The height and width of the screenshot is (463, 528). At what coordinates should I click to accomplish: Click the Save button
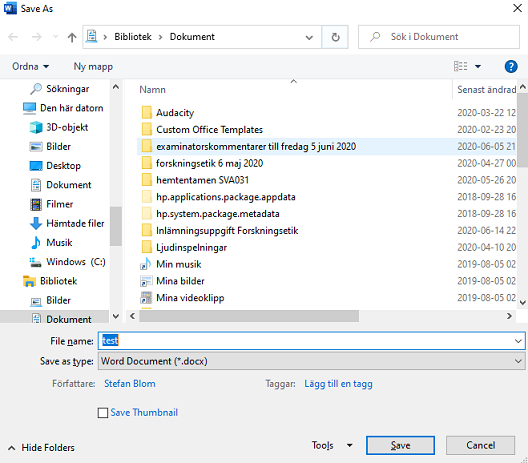click(400, 445)
